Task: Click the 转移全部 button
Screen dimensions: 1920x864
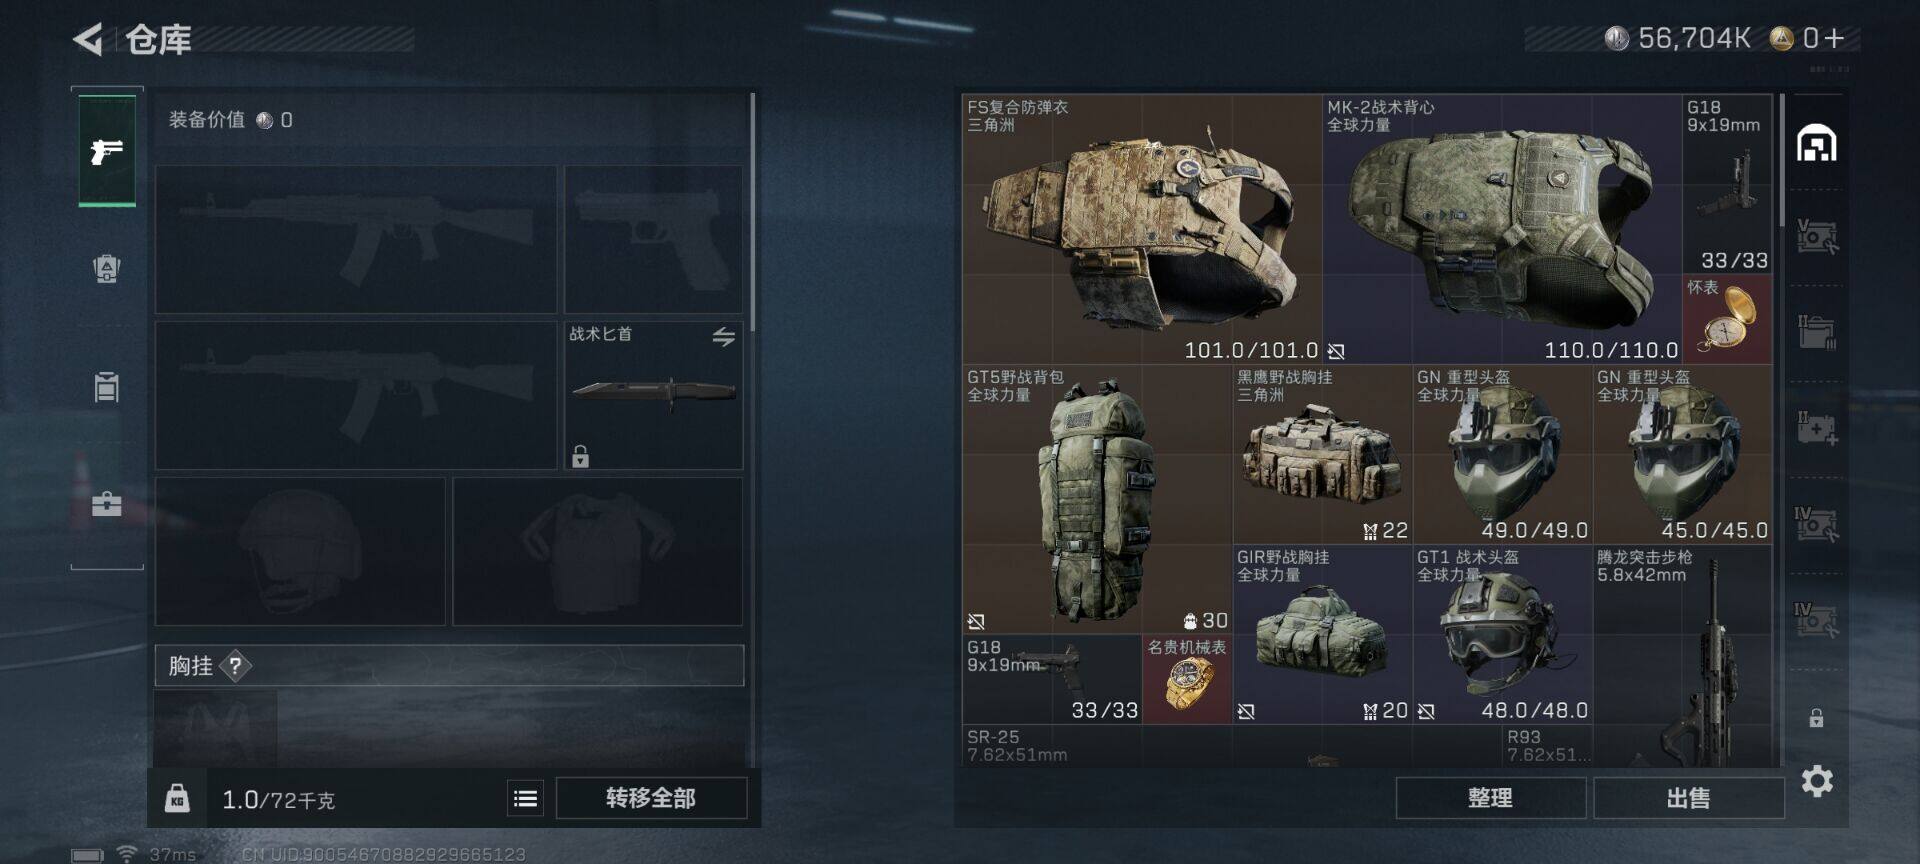Action: pos(651,798)
